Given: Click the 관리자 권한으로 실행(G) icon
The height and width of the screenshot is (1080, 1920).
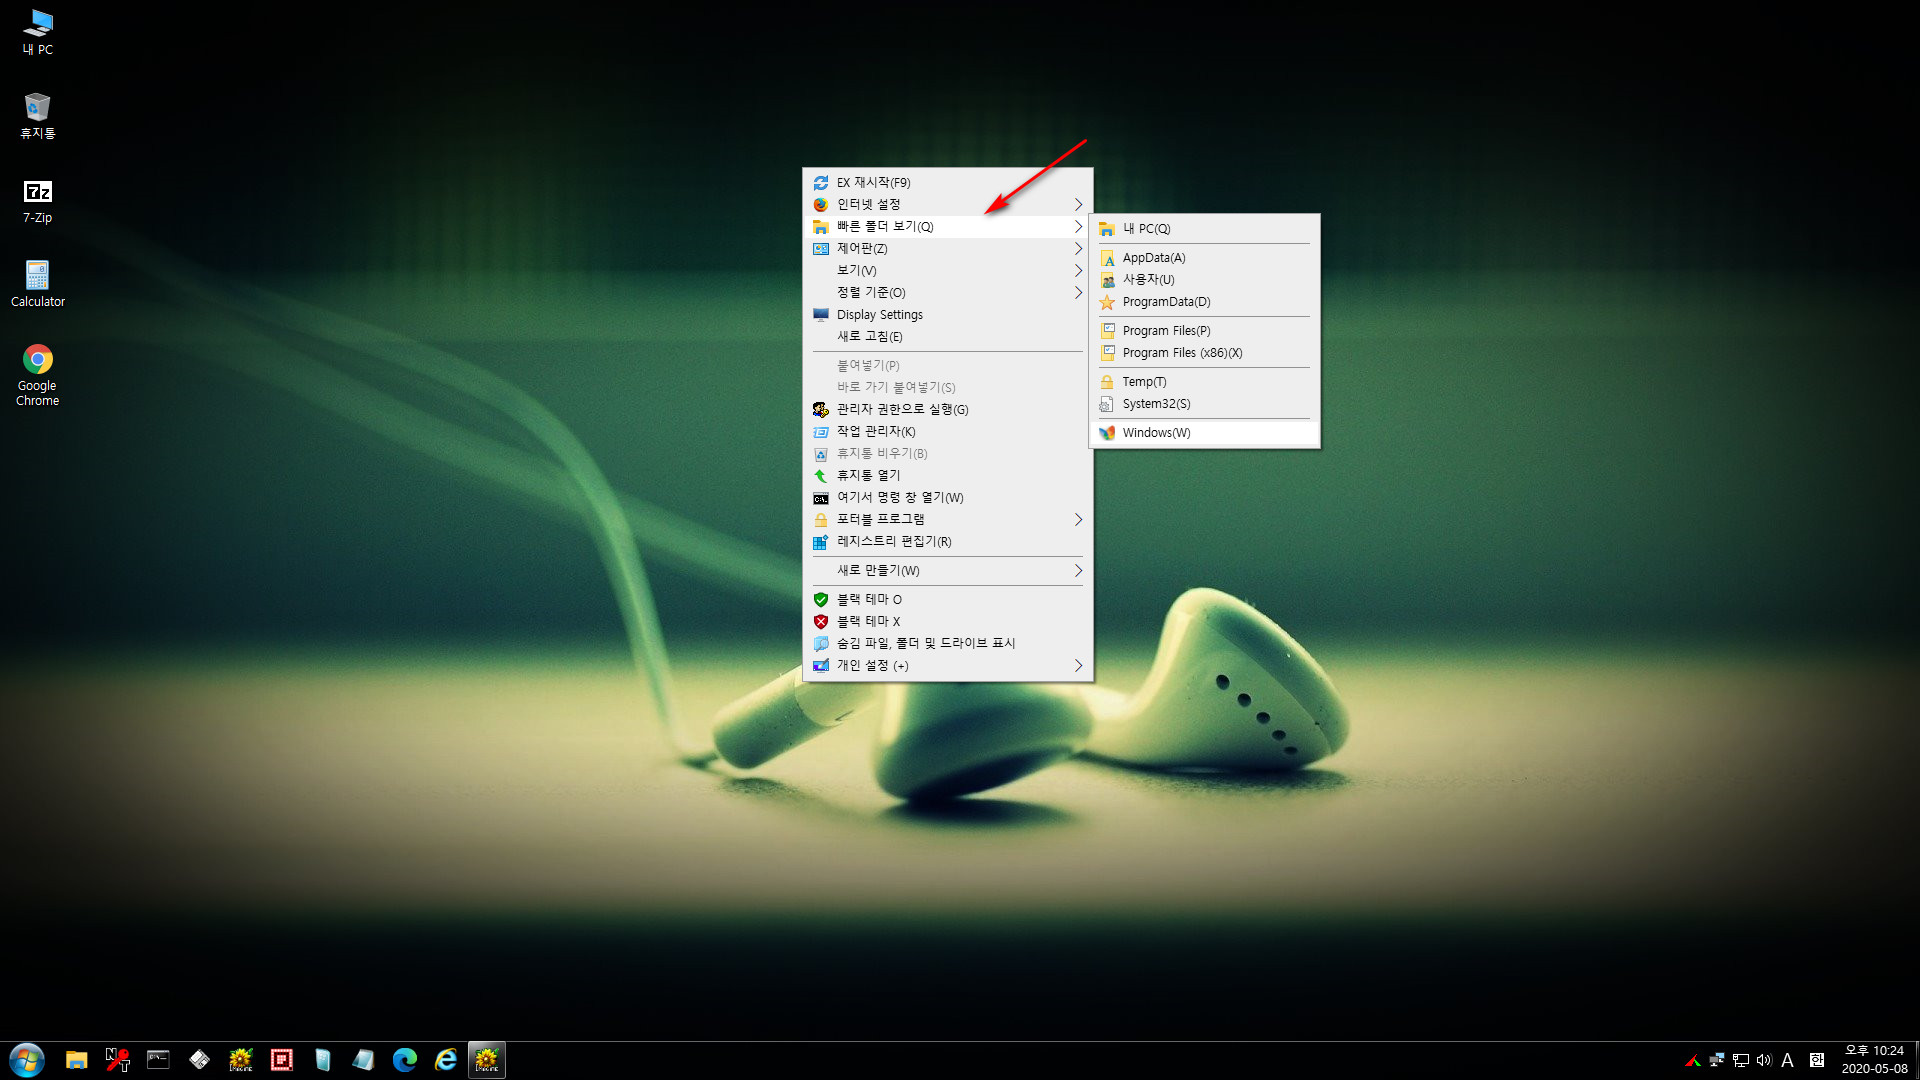Looking at the screenshot, I should pyautogui.click(x=820, y=410).
